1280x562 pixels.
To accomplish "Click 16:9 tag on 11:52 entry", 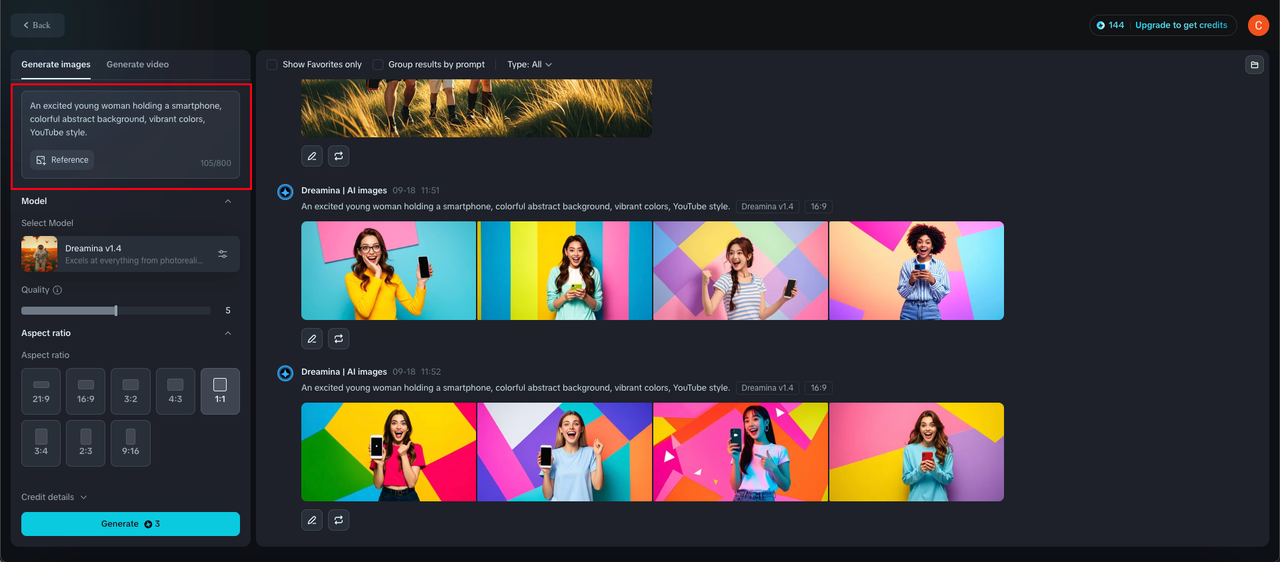I will coord(818,388).
